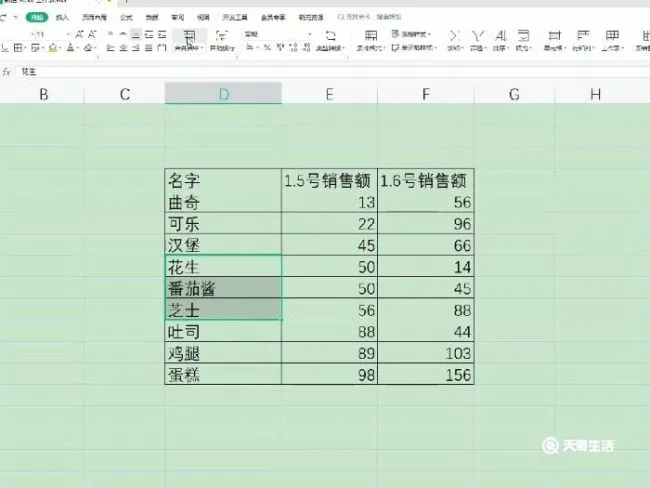Align text left in the cell
Image resolution: width=650 pixels, height=488 pixels.
pos(110,48)
